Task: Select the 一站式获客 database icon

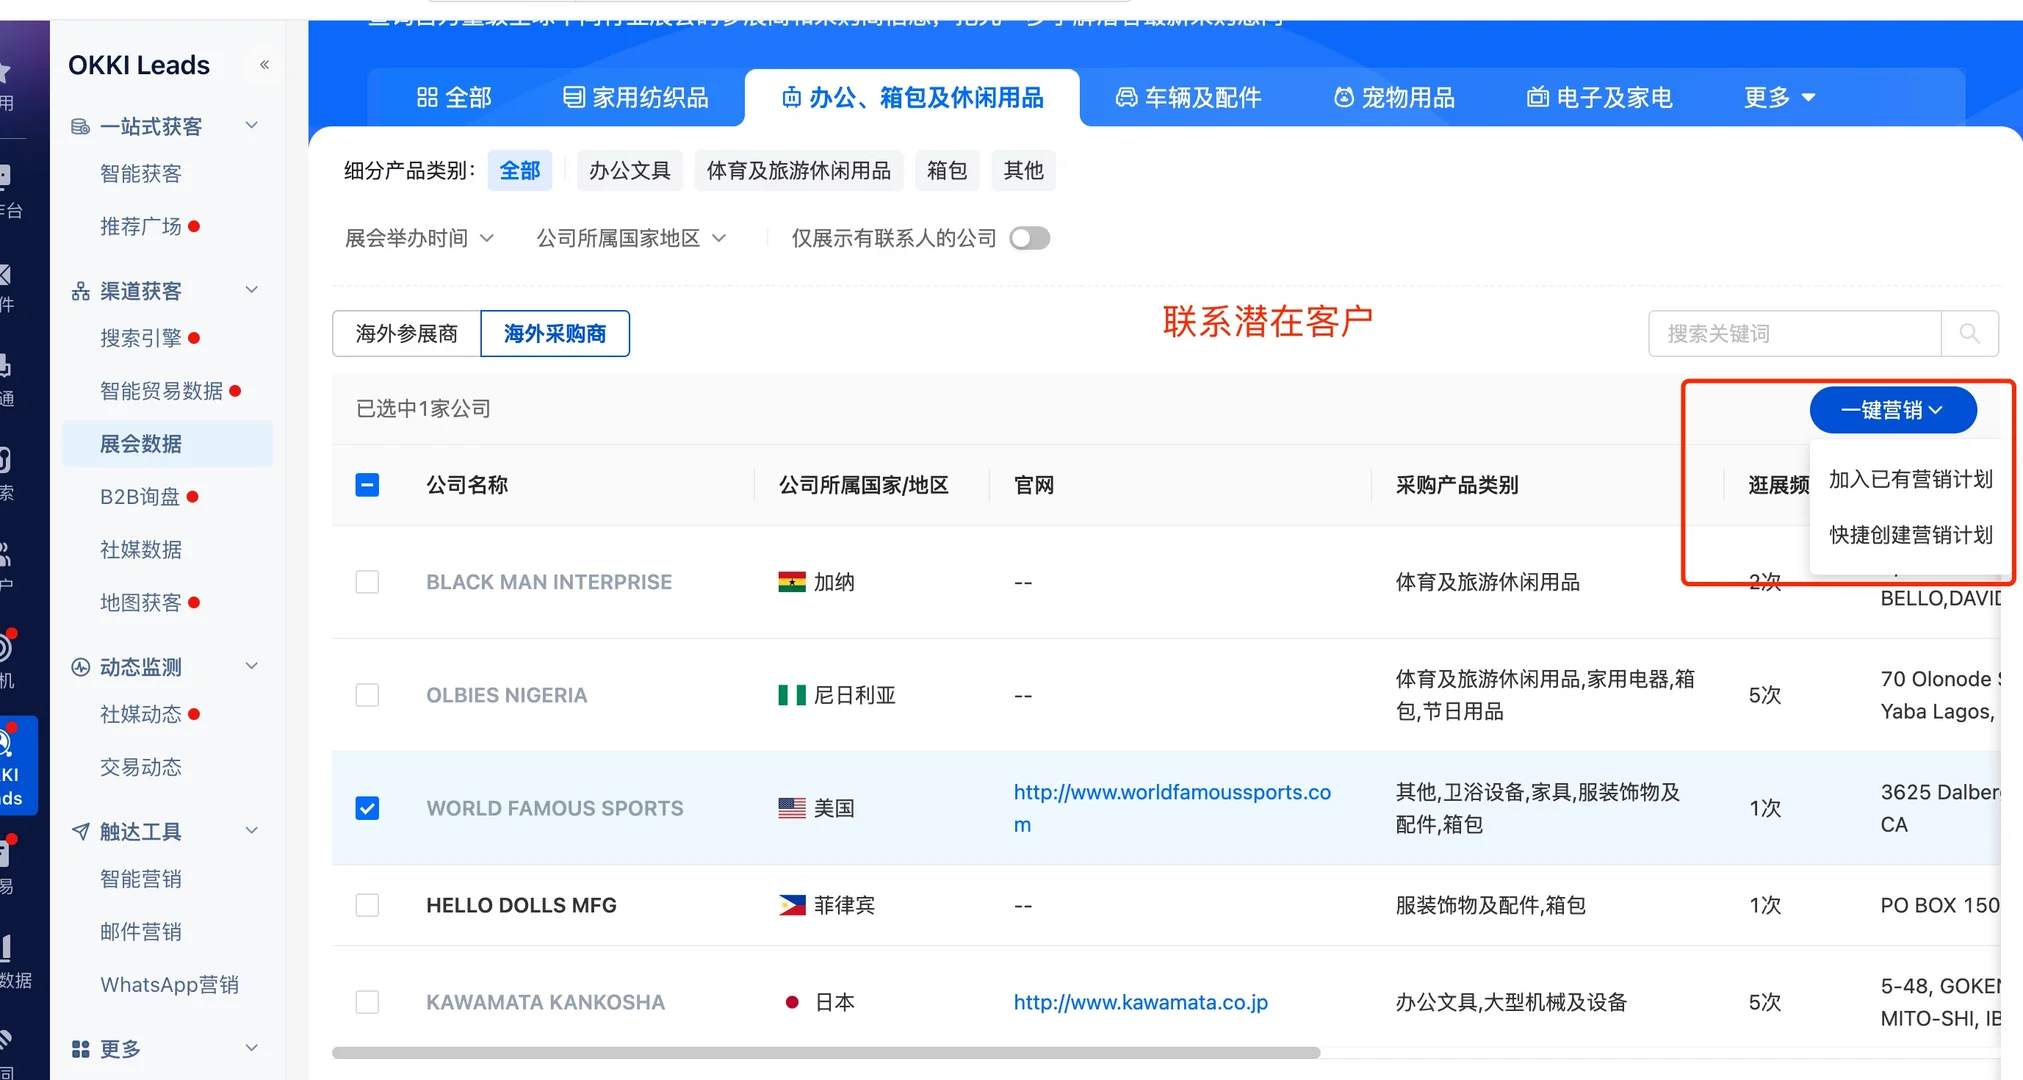Action: point(80,125)
